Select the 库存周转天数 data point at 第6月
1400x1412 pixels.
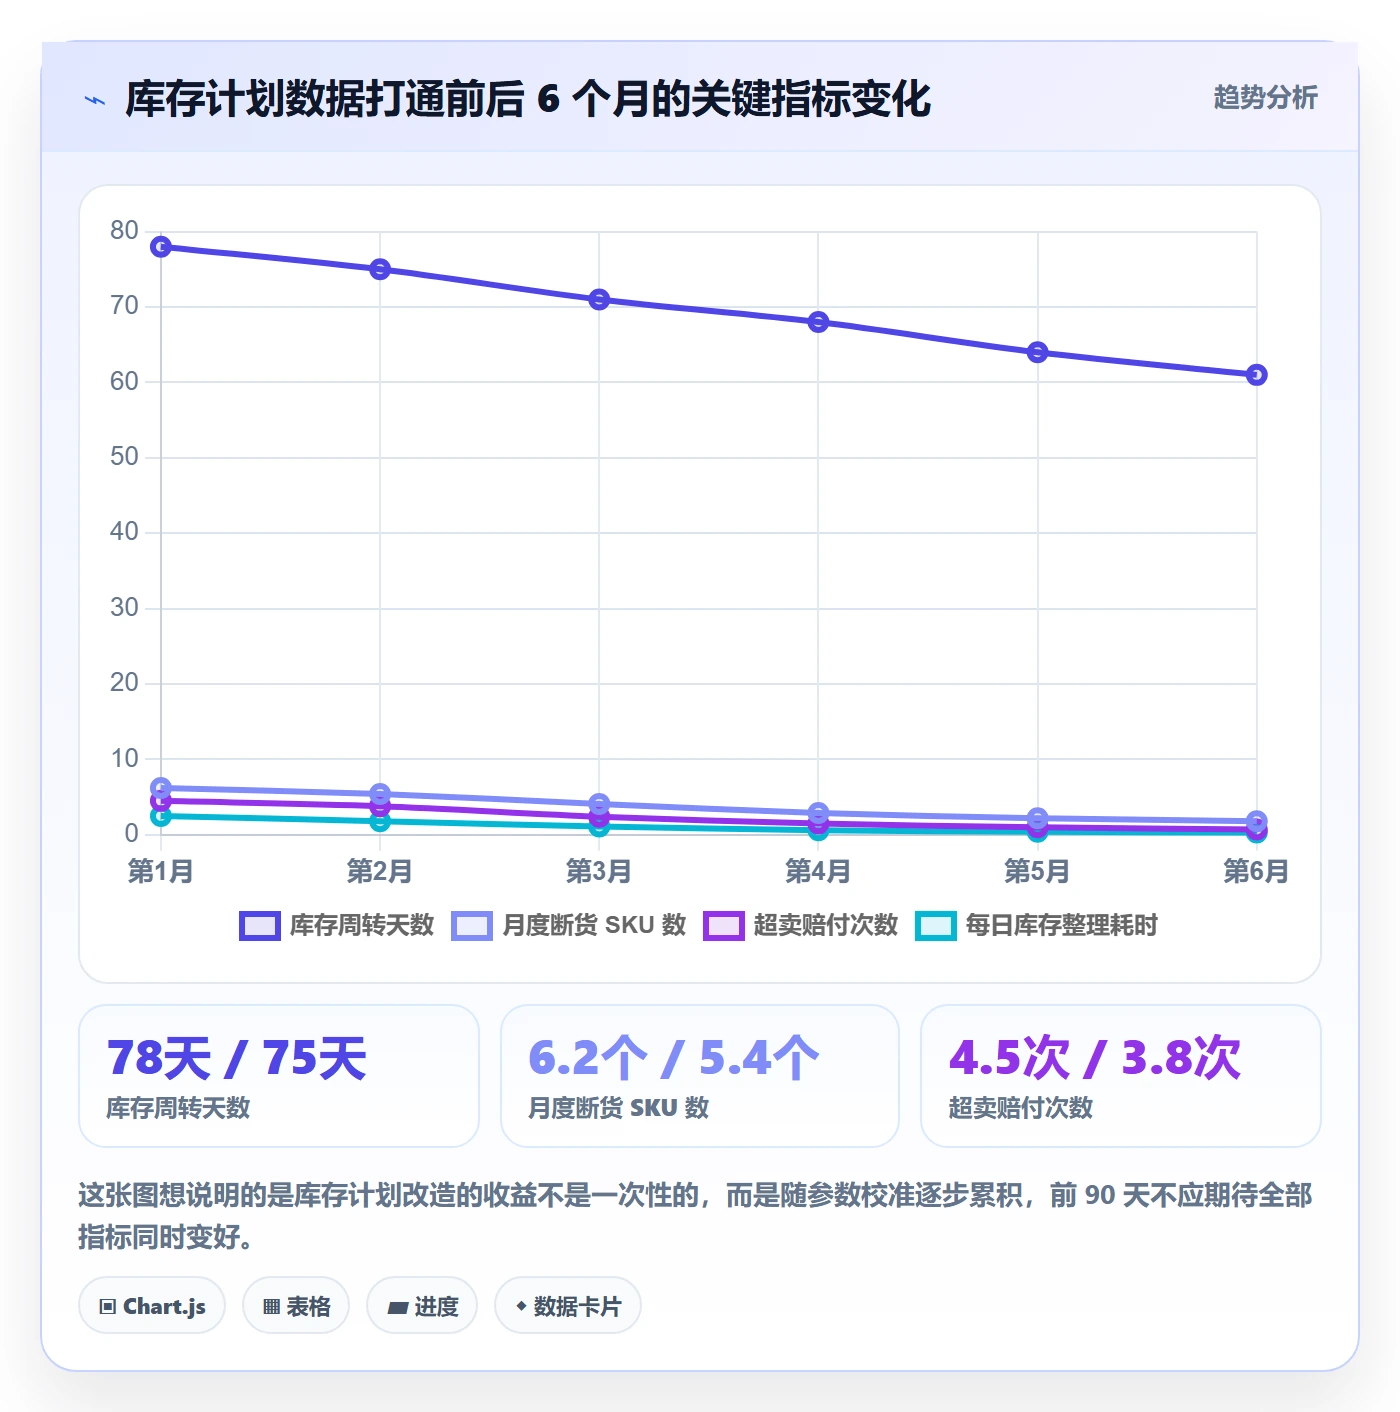pyautogui.click(x=1257, y=375)
